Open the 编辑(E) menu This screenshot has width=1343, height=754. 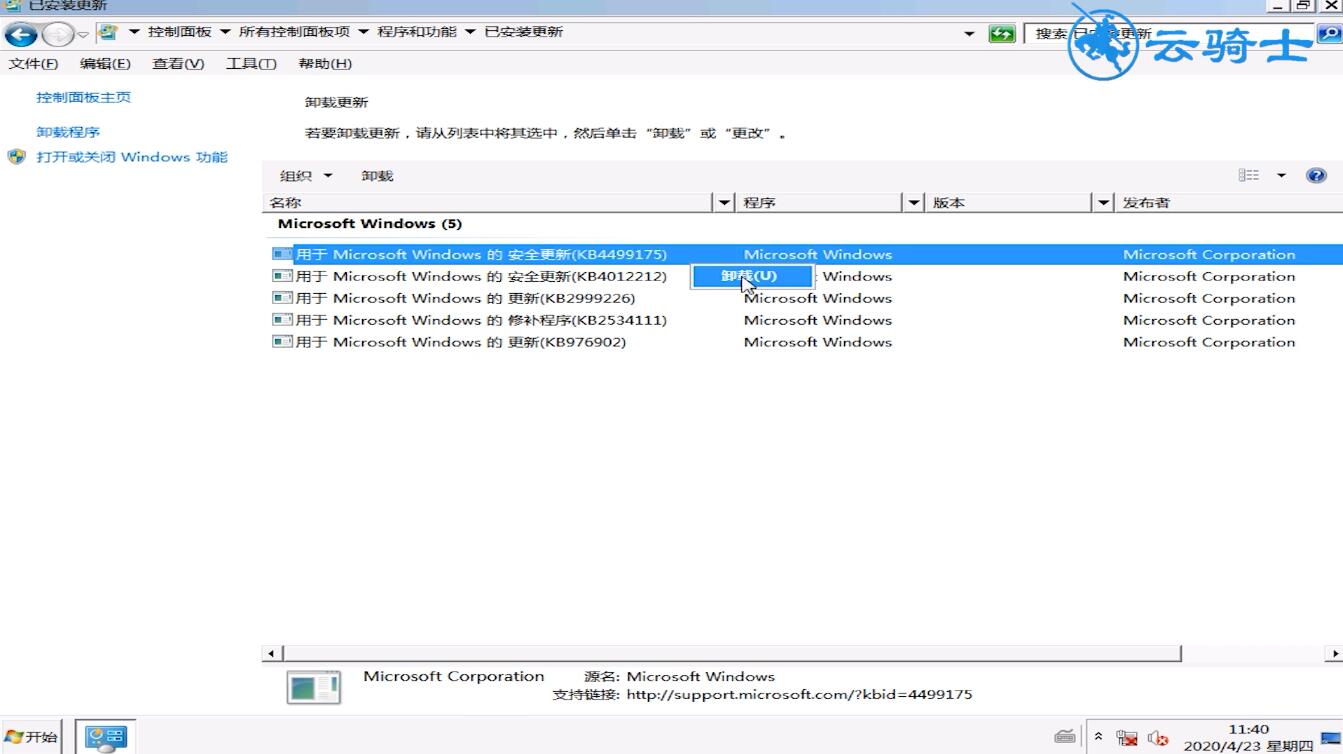[105, 64]
